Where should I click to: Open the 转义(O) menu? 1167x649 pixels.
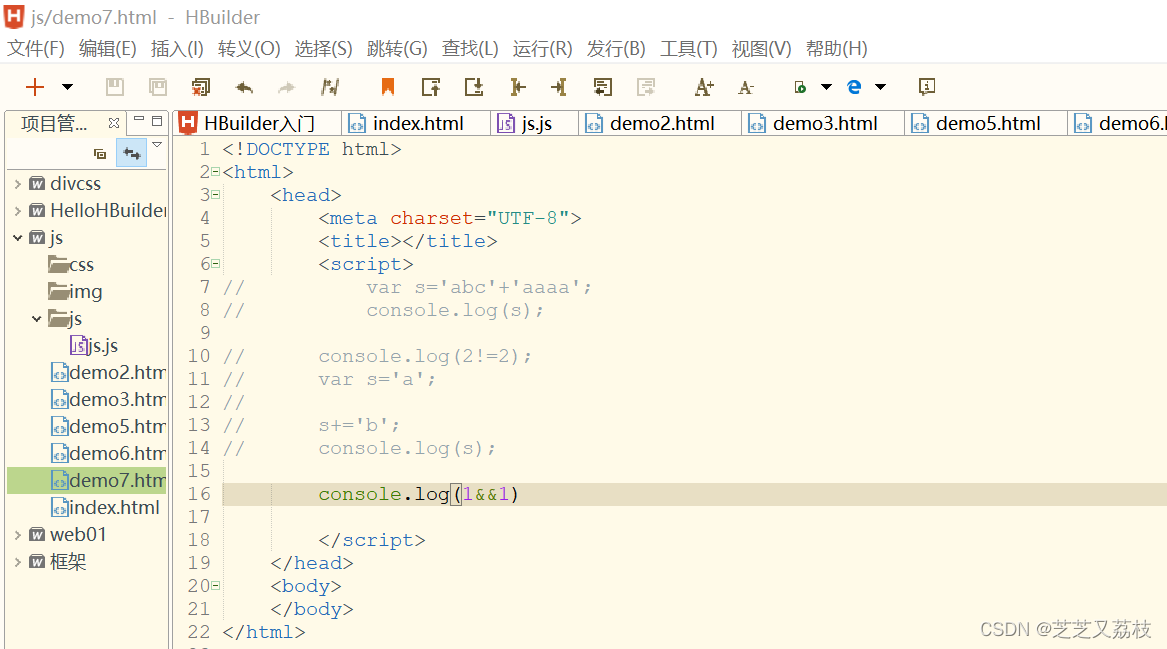pyautogui.click(x=249, y=49)
